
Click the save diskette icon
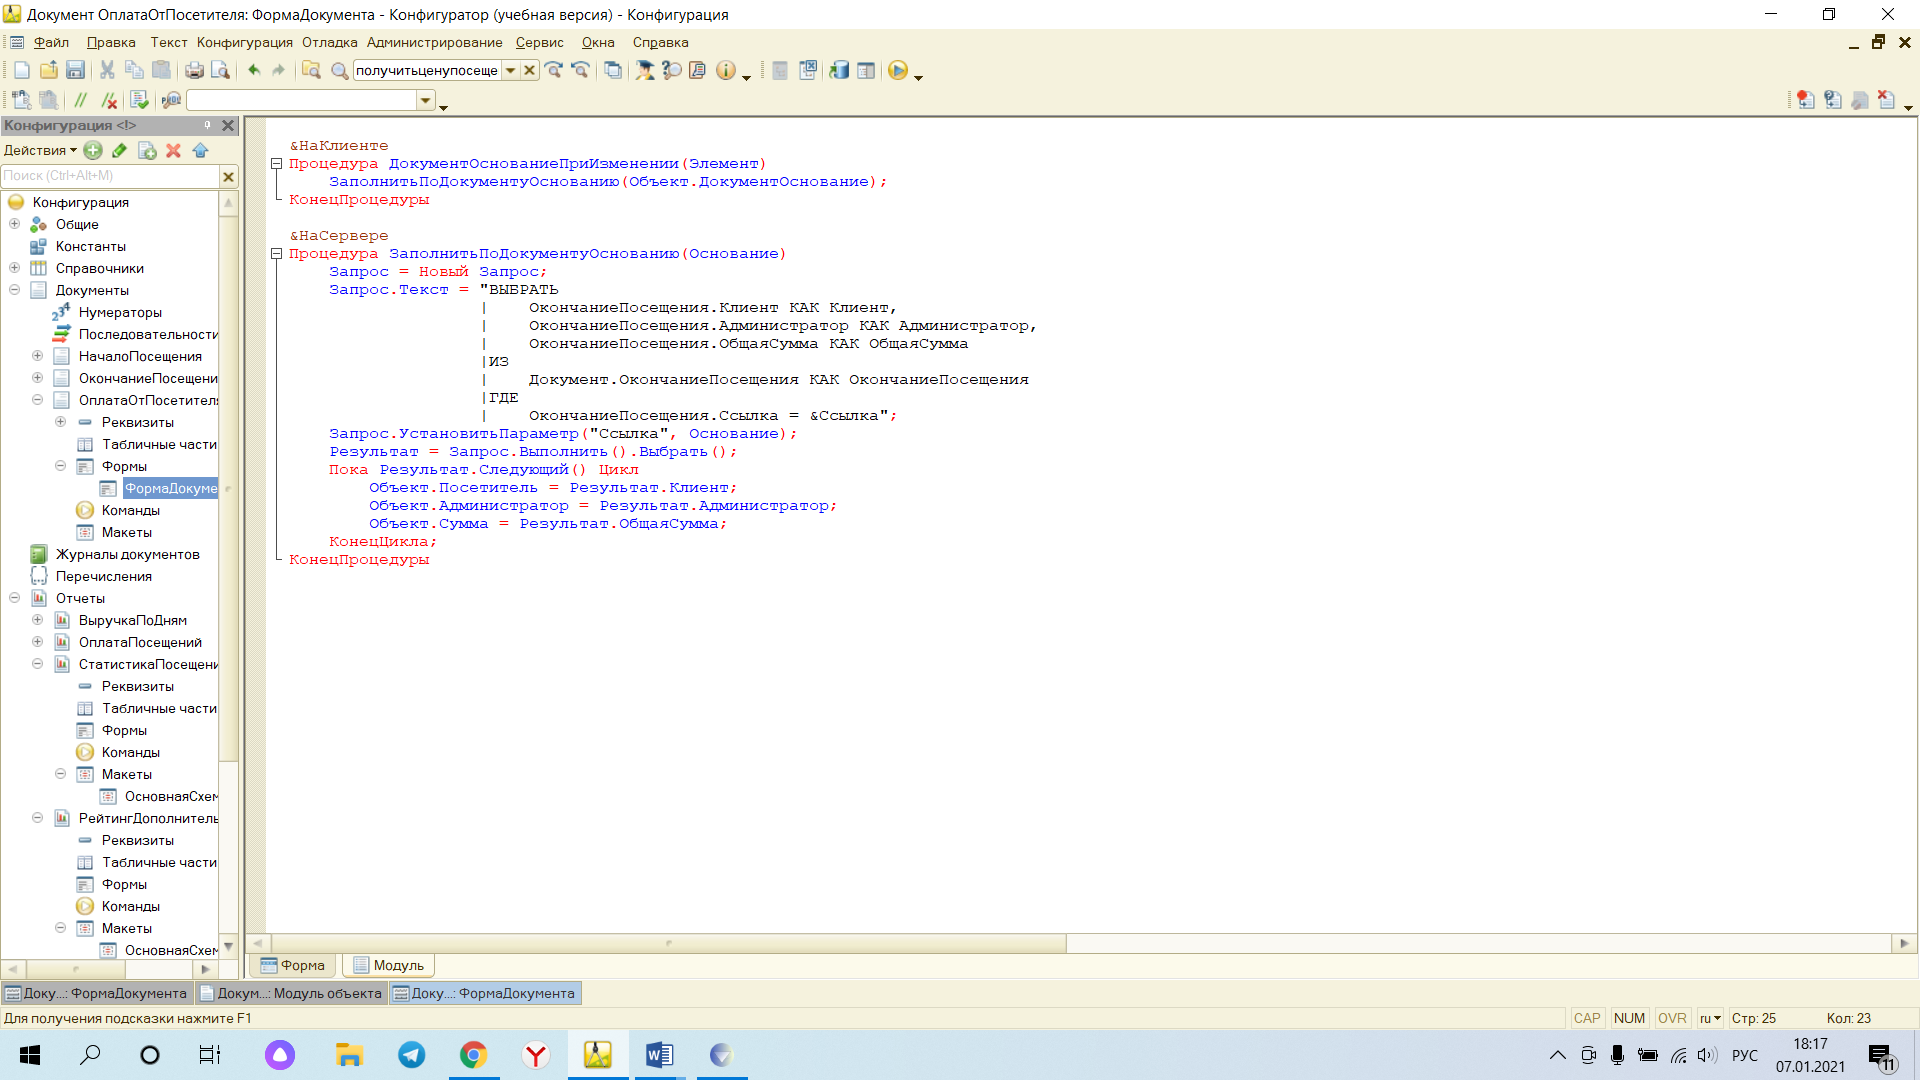75,70
